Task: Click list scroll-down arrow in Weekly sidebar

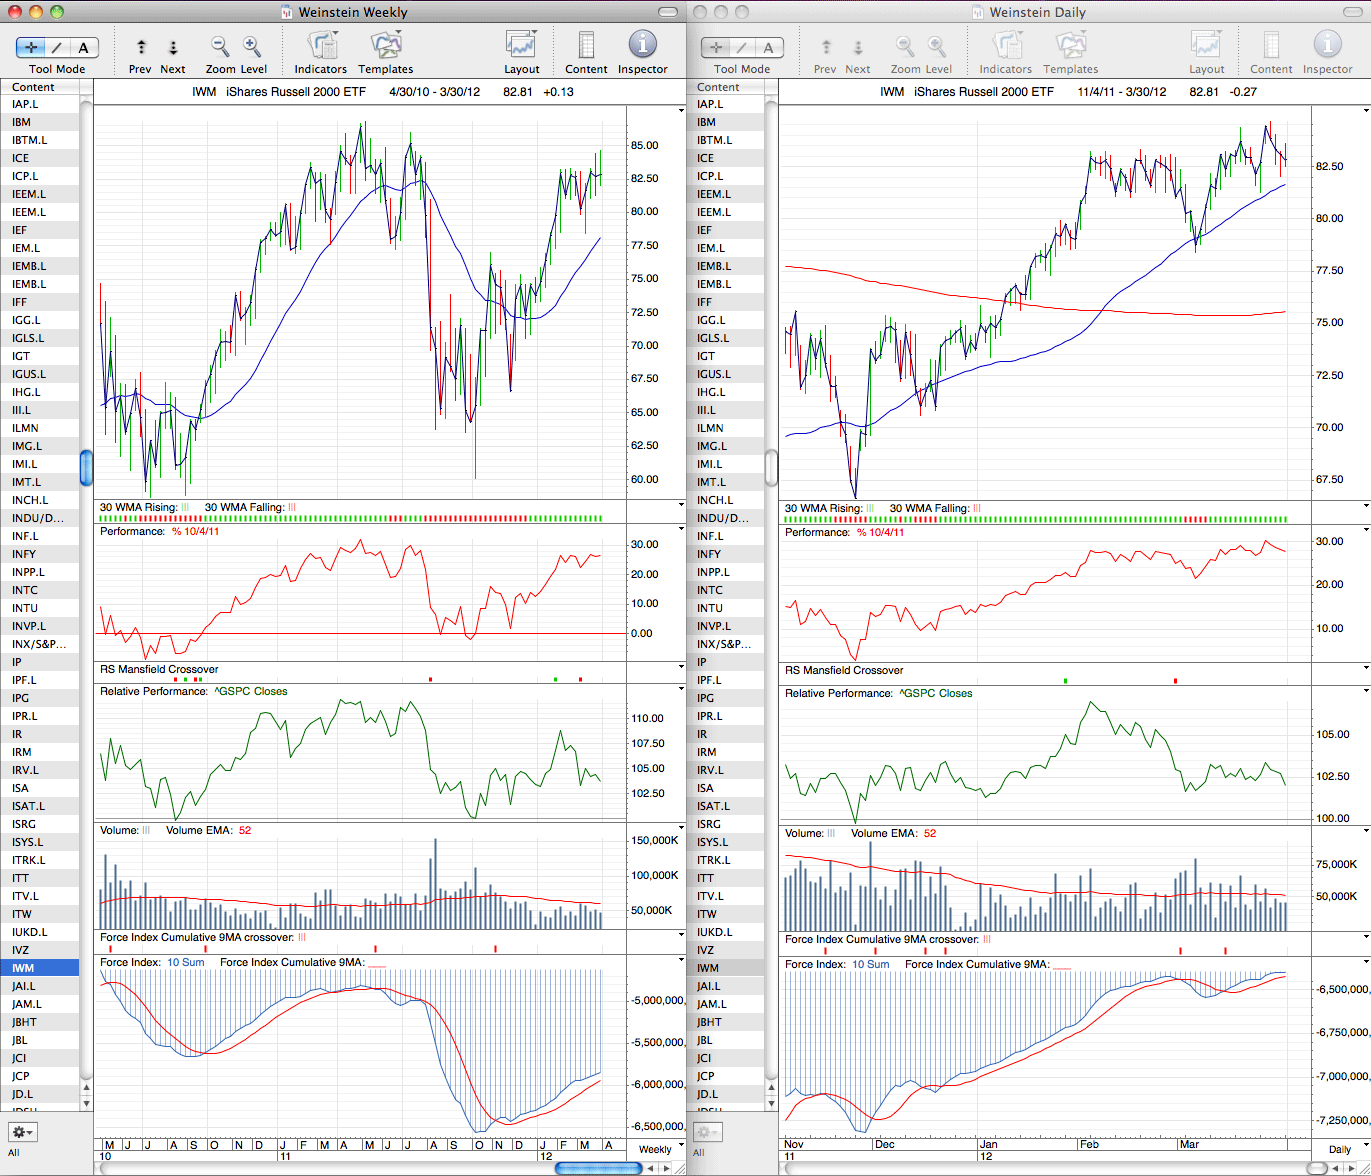Action: (x=86, y=1103)
